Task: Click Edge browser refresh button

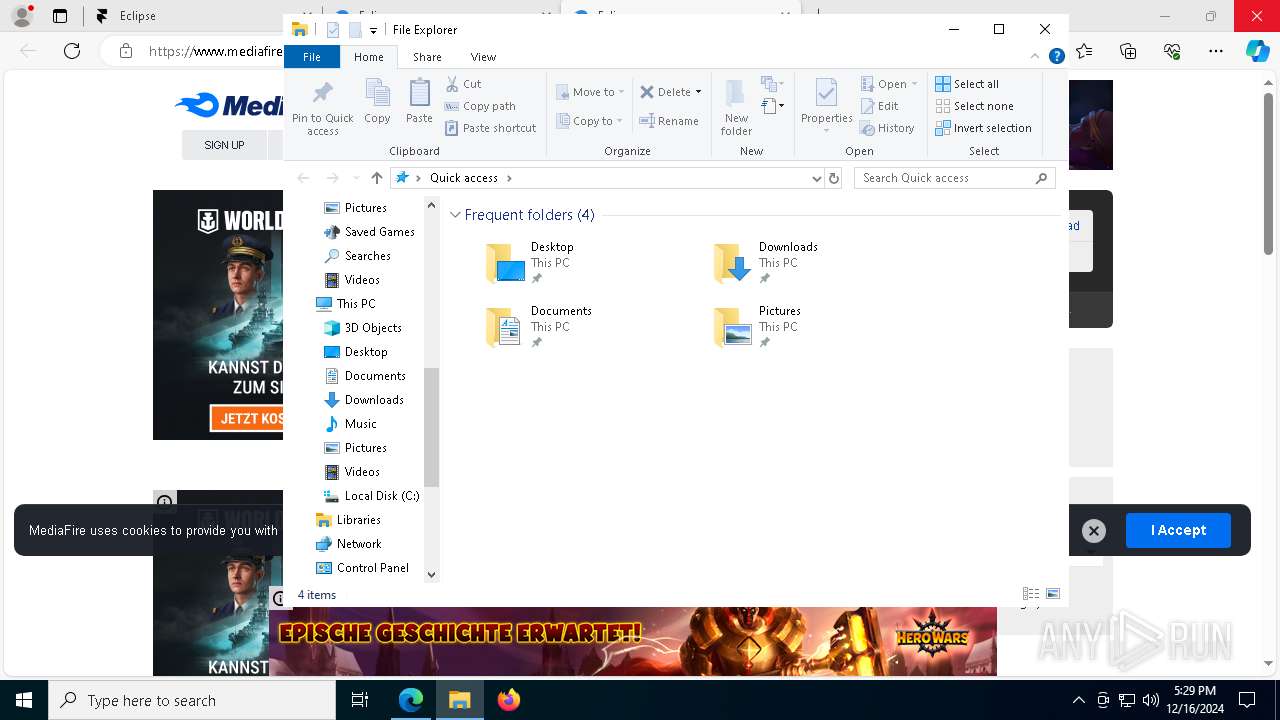Action: pyautogui.click(x=72, y=51)
